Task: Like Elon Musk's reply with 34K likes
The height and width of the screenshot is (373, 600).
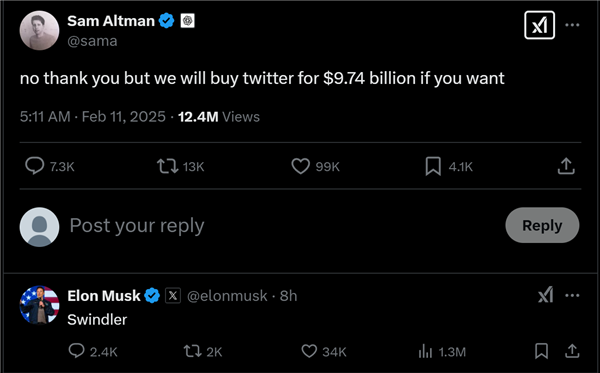Action: click(x=309, y=351)
